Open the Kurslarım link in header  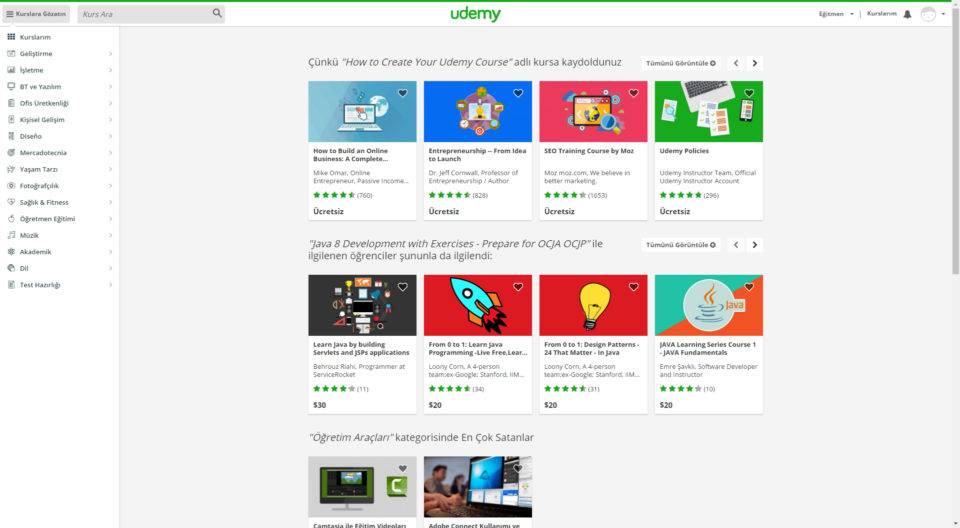[x=881, y=14]
